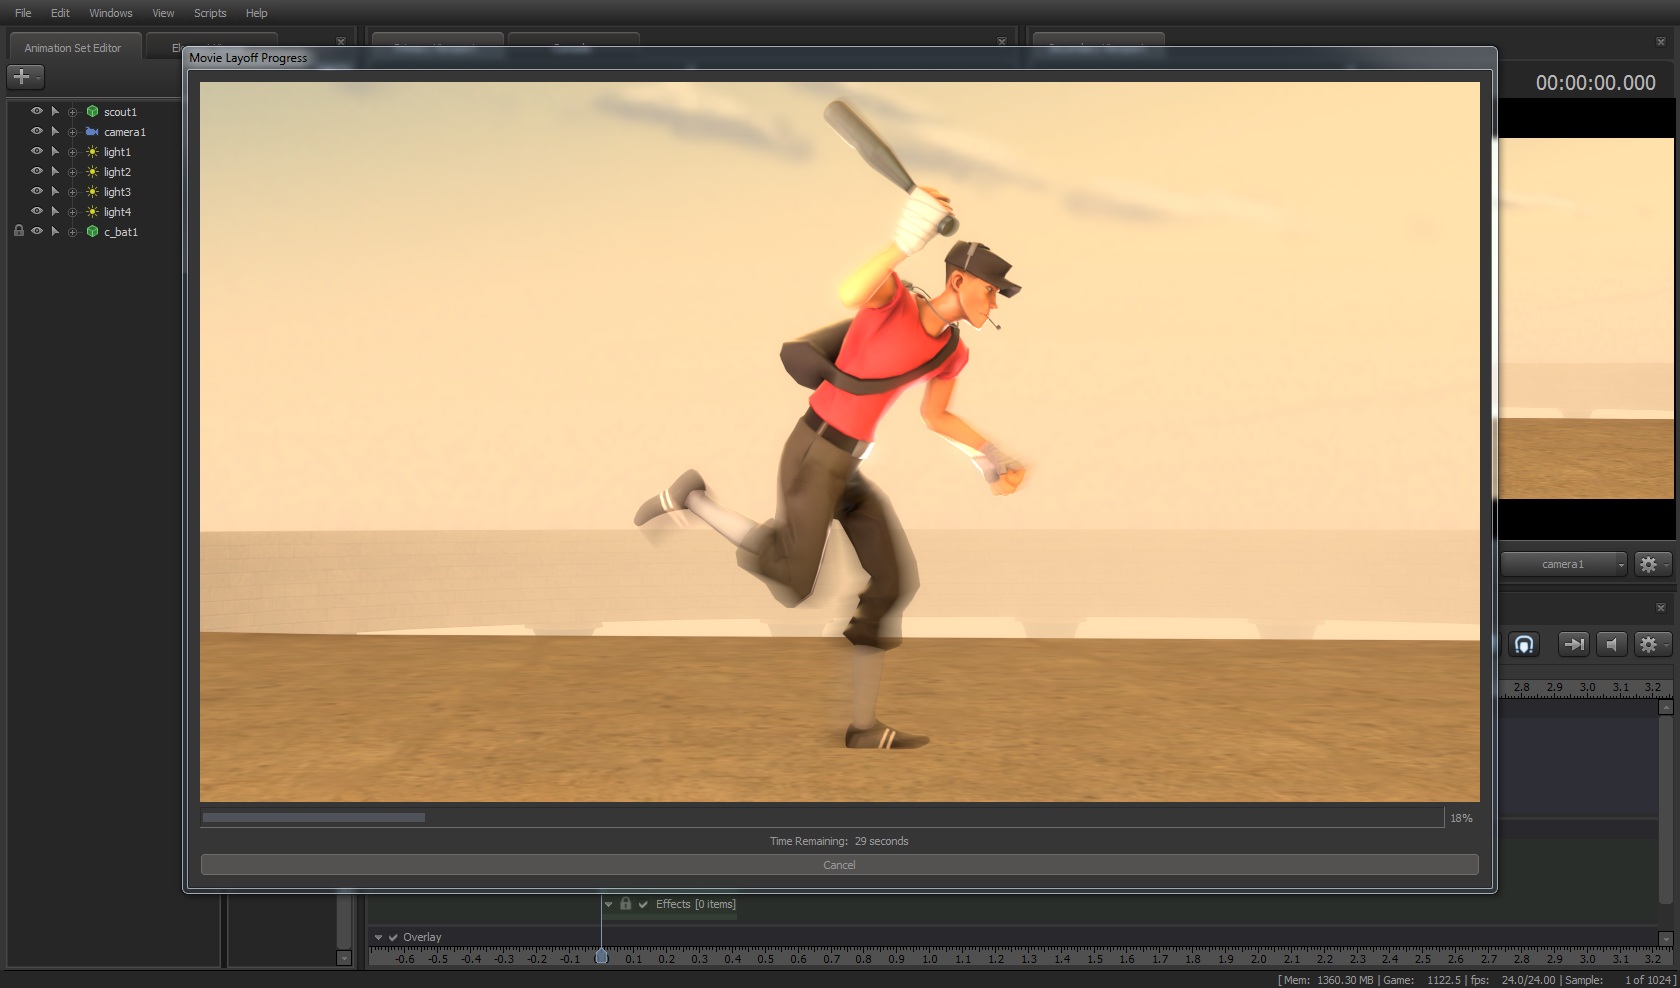
Task: Open the View menu
Action: (x=163, y=13)
